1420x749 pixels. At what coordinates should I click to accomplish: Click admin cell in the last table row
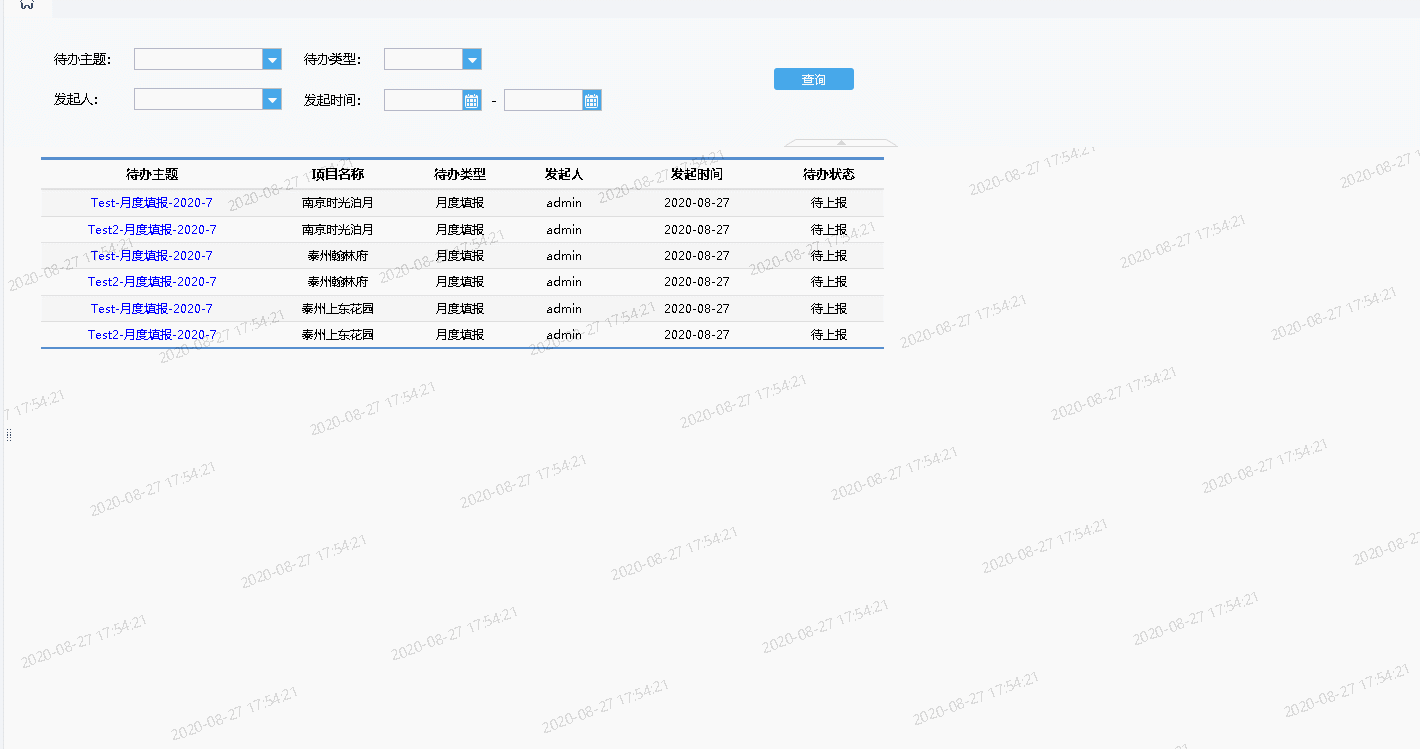(x=564, y=335)
